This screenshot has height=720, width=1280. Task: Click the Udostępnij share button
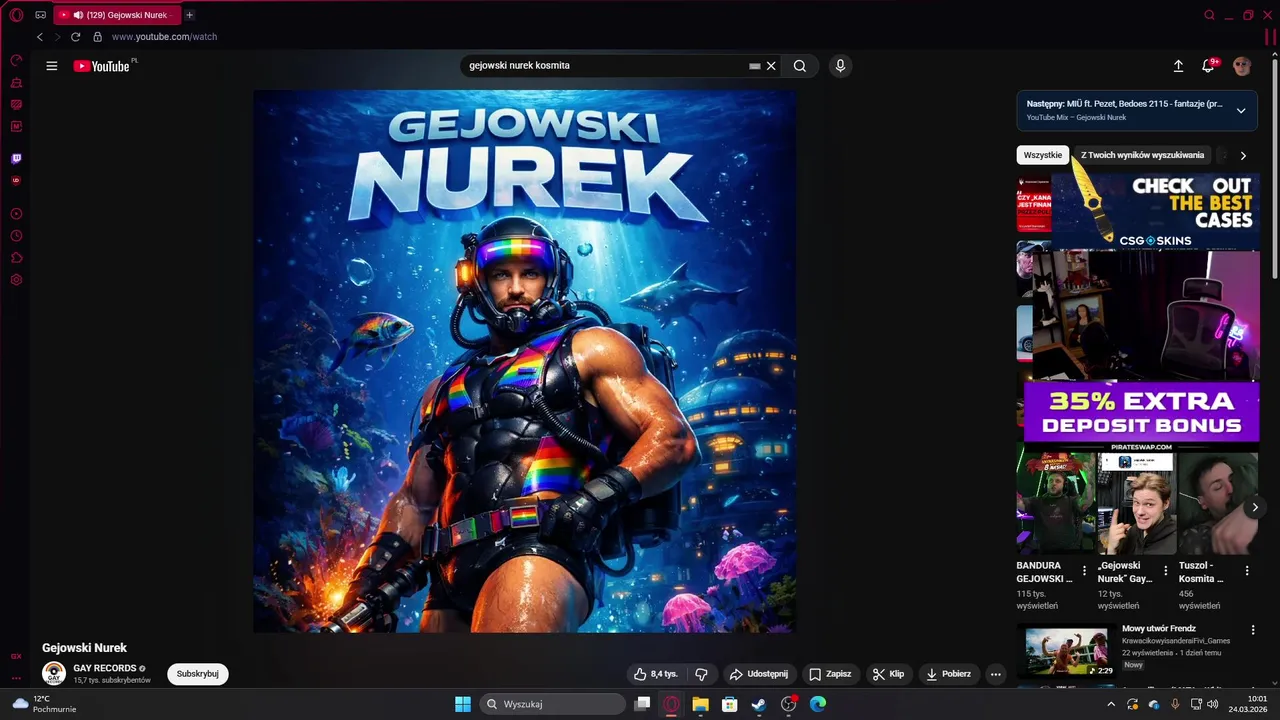759,674
